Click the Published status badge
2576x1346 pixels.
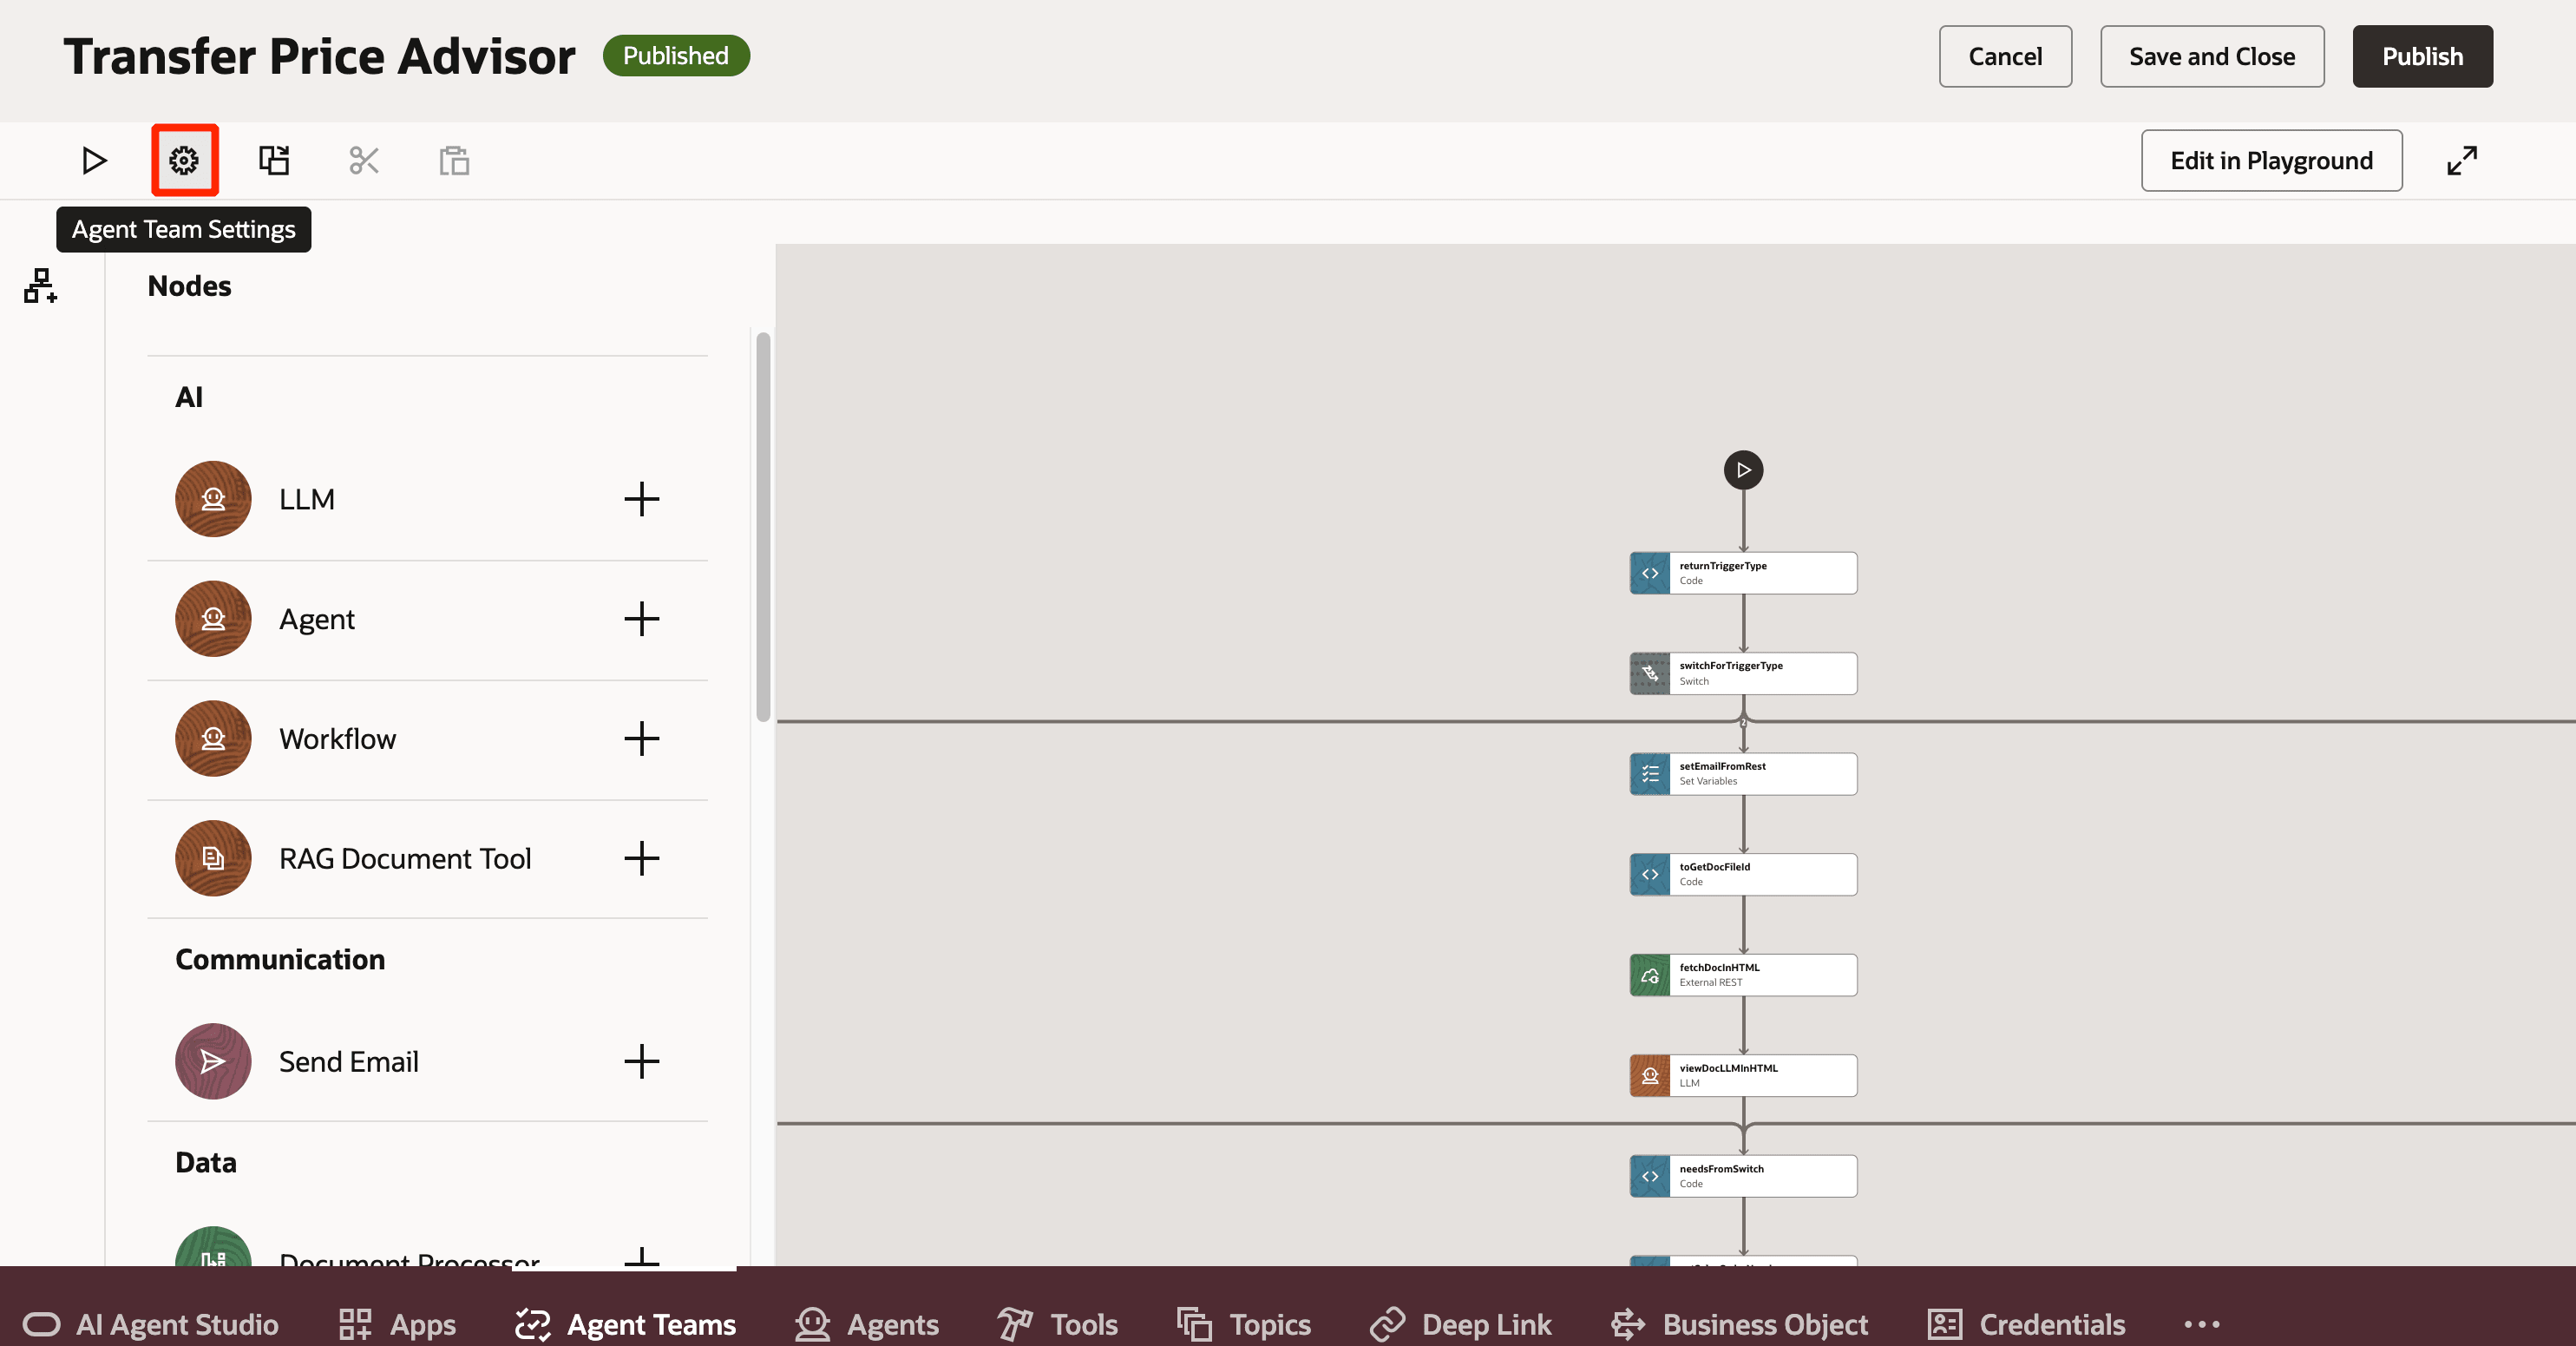point(676,55)
